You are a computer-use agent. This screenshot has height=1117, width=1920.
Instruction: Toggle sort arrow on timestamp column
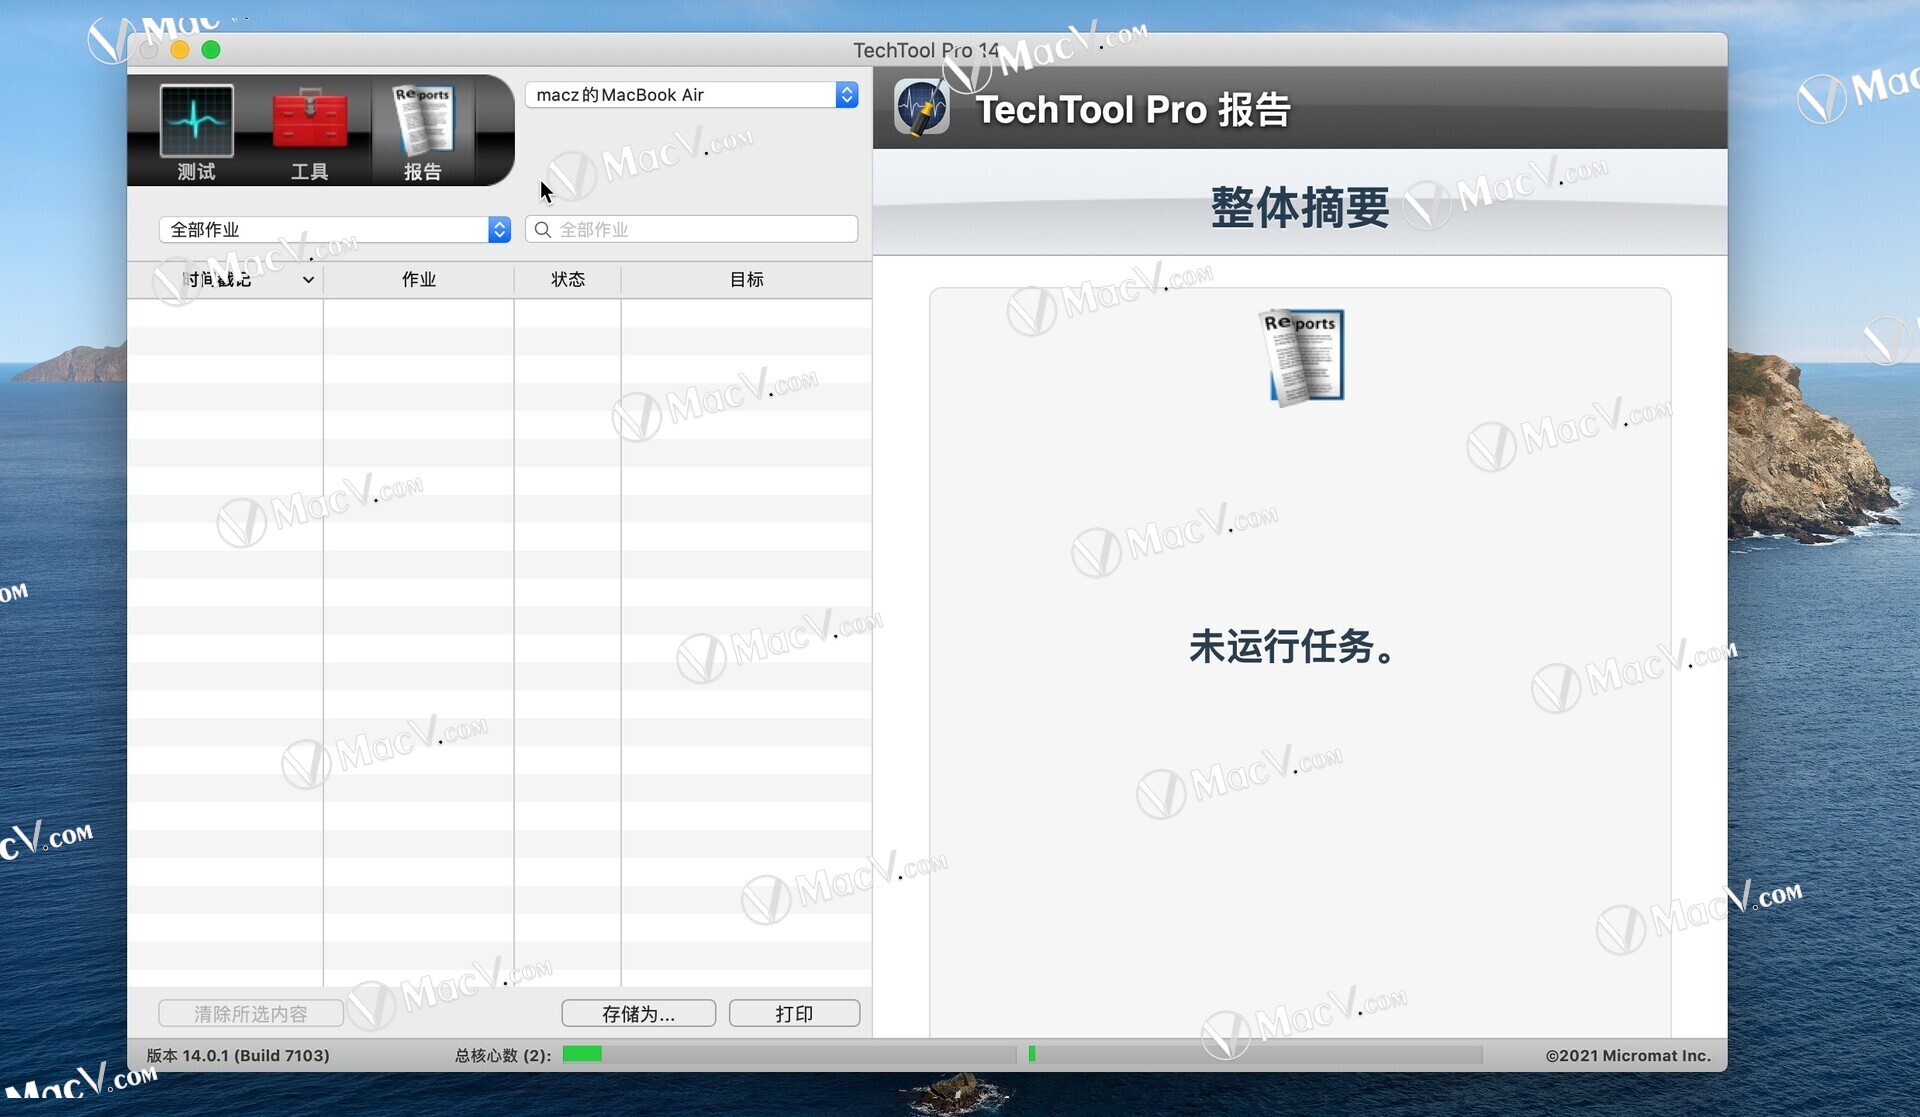(308, 280)
